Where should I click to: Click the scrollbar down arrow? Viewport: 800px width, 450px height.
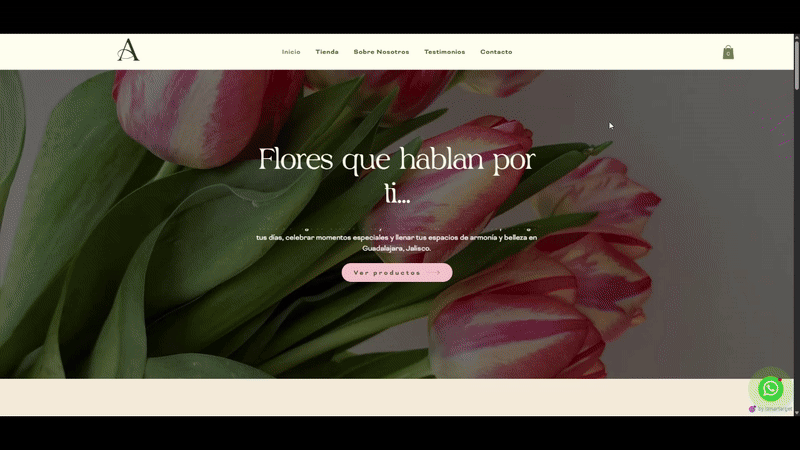click(x=797, y=413)
